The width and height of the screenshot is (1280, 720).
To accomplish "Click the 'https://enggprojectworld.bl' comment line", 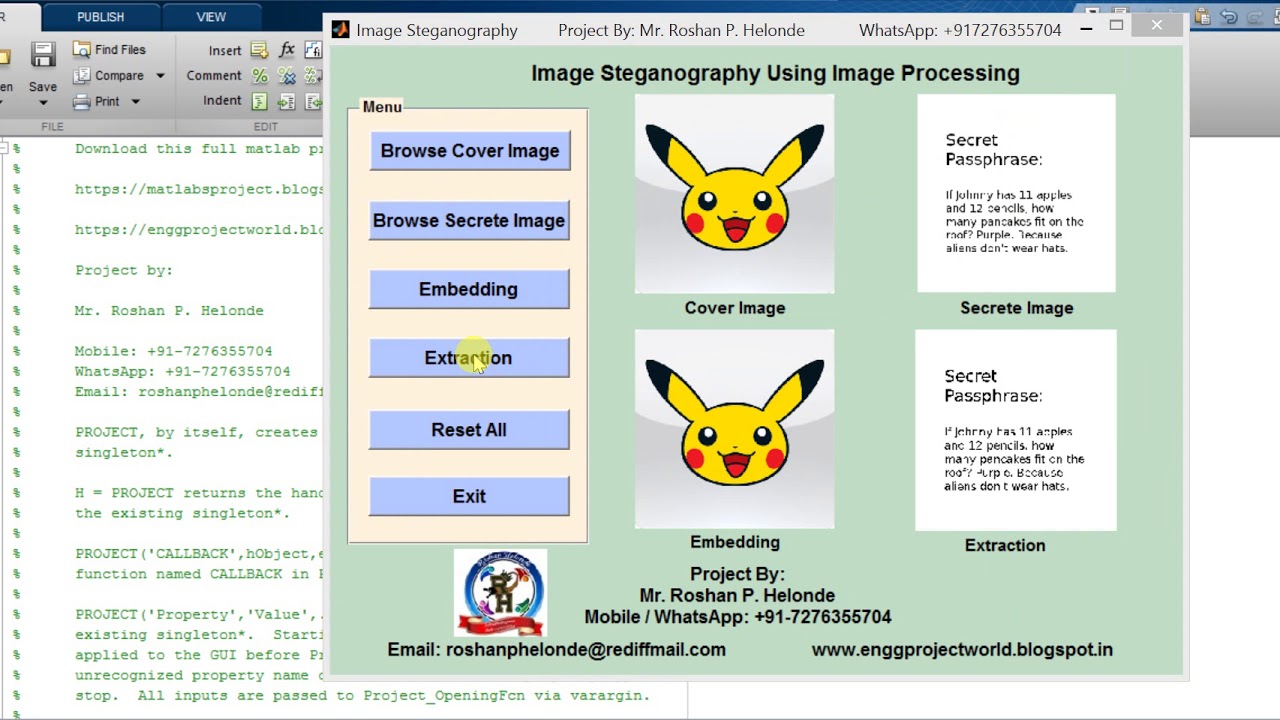I will [x=199, y=230].
